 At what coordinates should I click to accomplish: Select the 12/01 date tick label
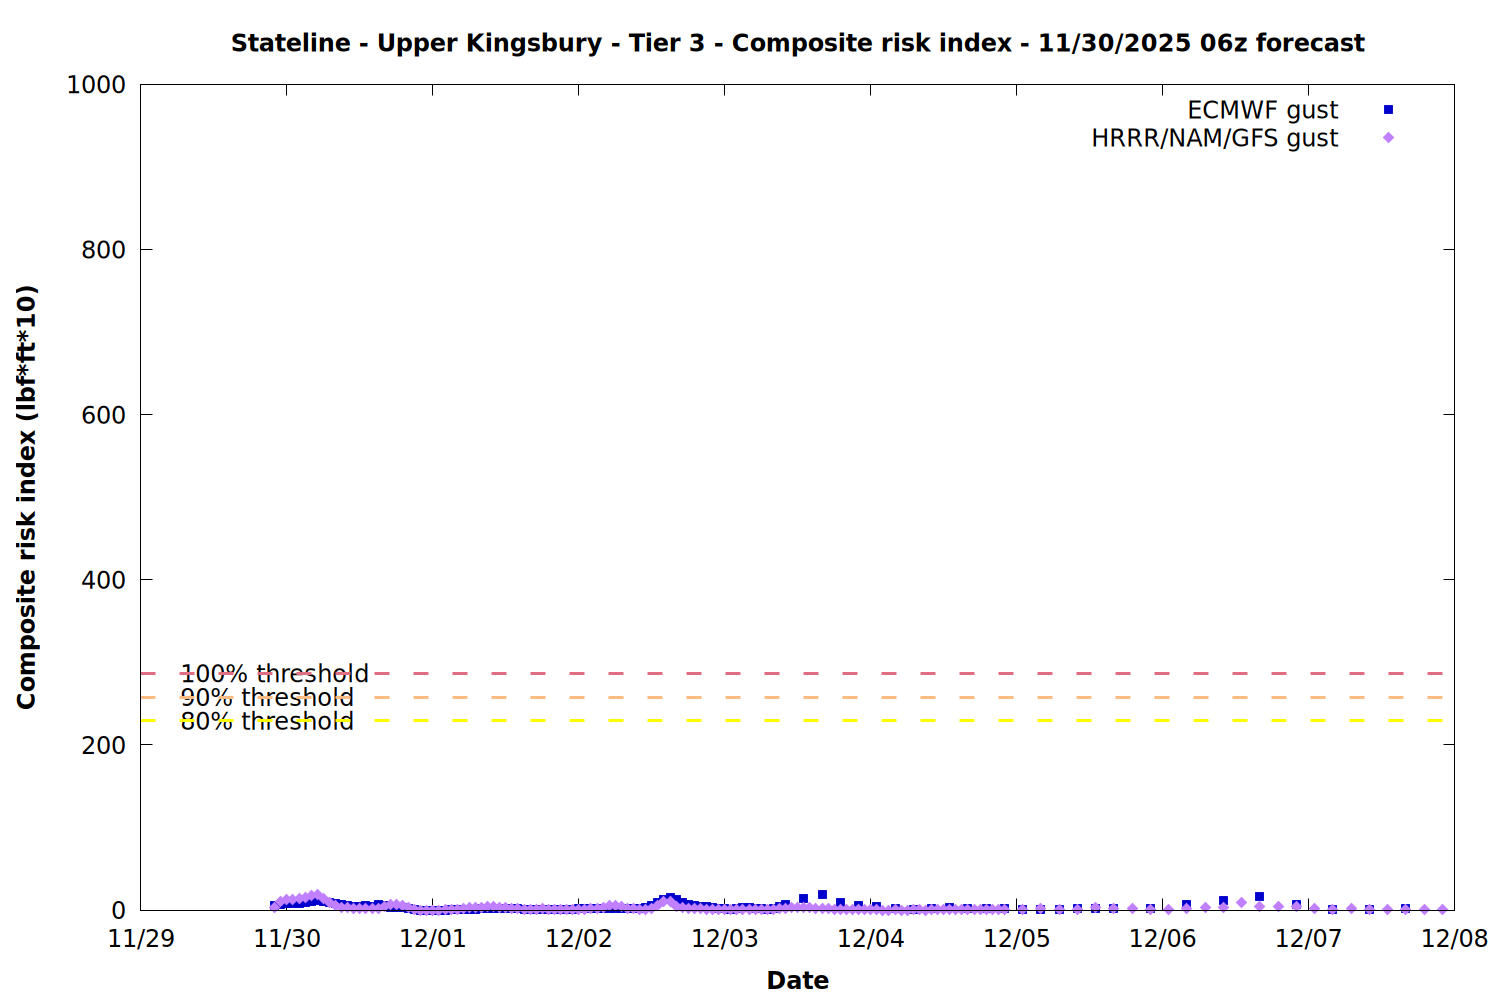point(433,939)
